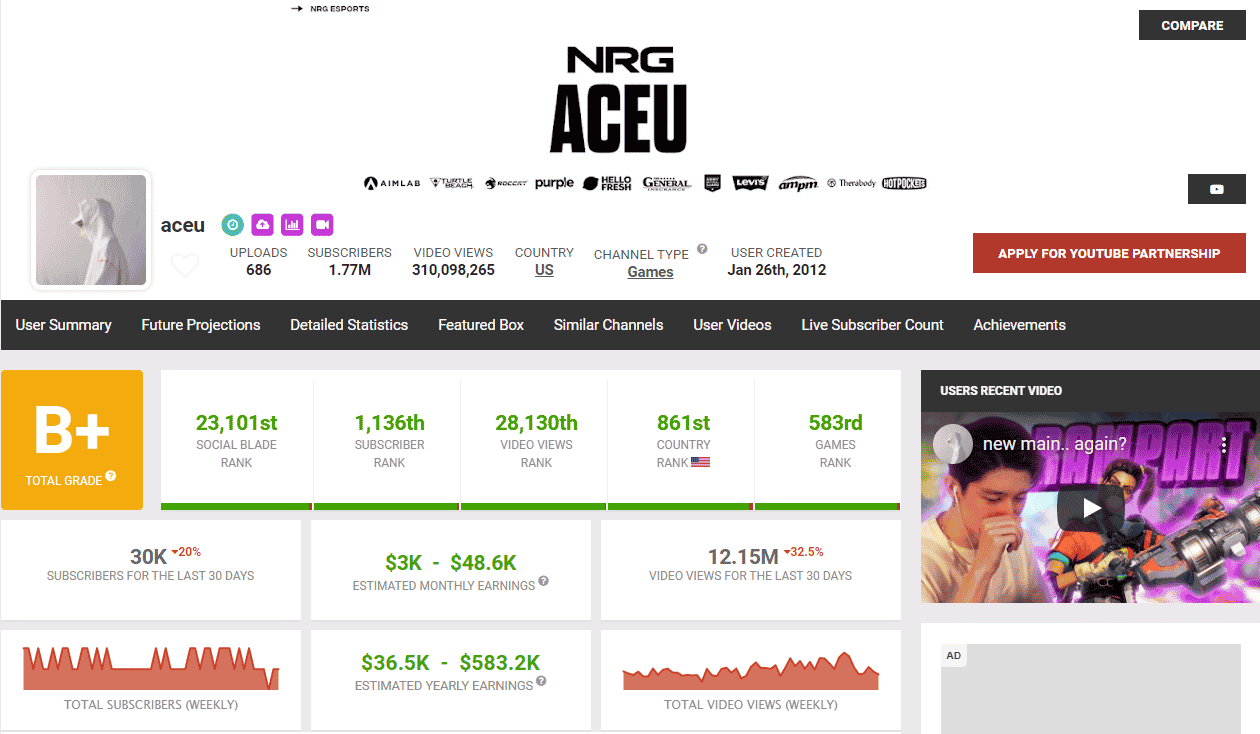
Task: Click the 12.15M video views value
Action: tap(743, 556)
